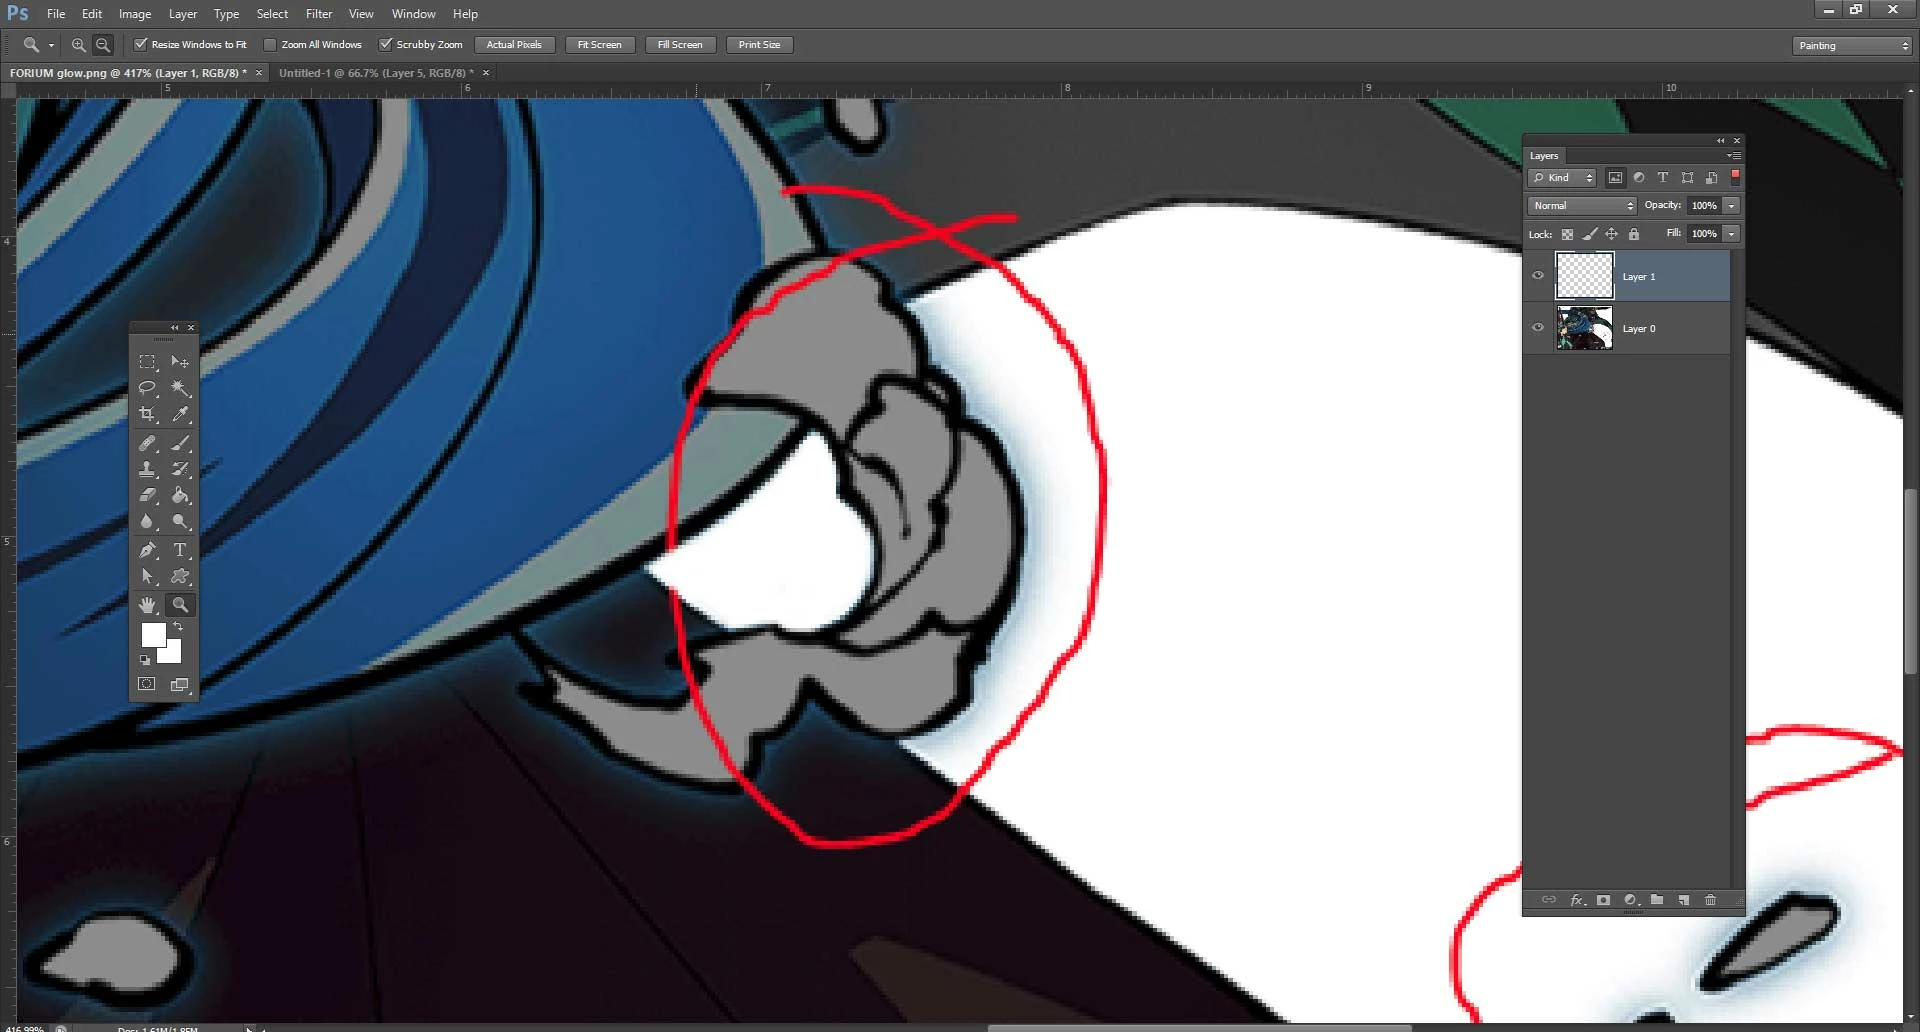Open the Layers panel flyout menu

click(x=1734, y=156)
